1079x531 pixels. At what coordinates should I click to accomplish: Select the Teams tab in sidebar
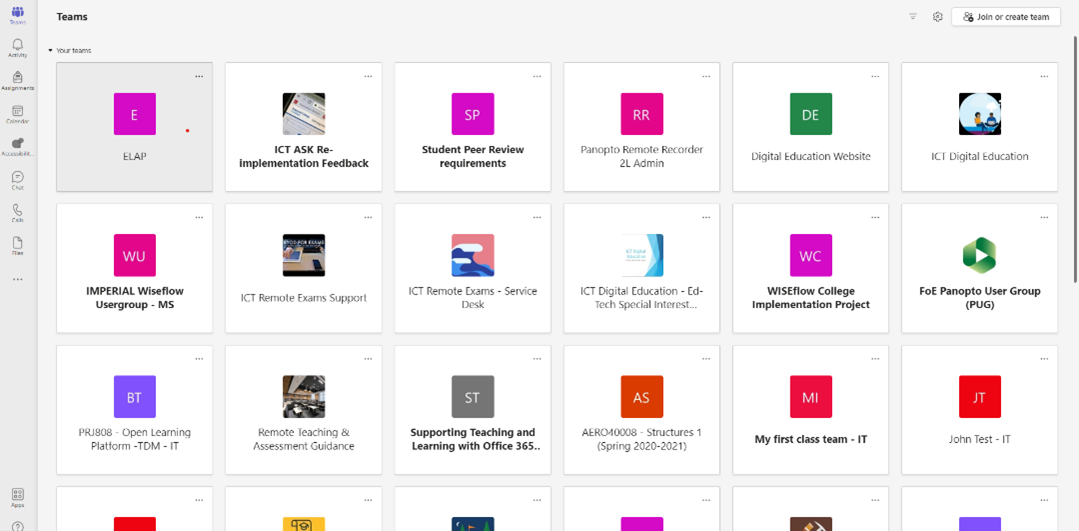pos(17,14)
